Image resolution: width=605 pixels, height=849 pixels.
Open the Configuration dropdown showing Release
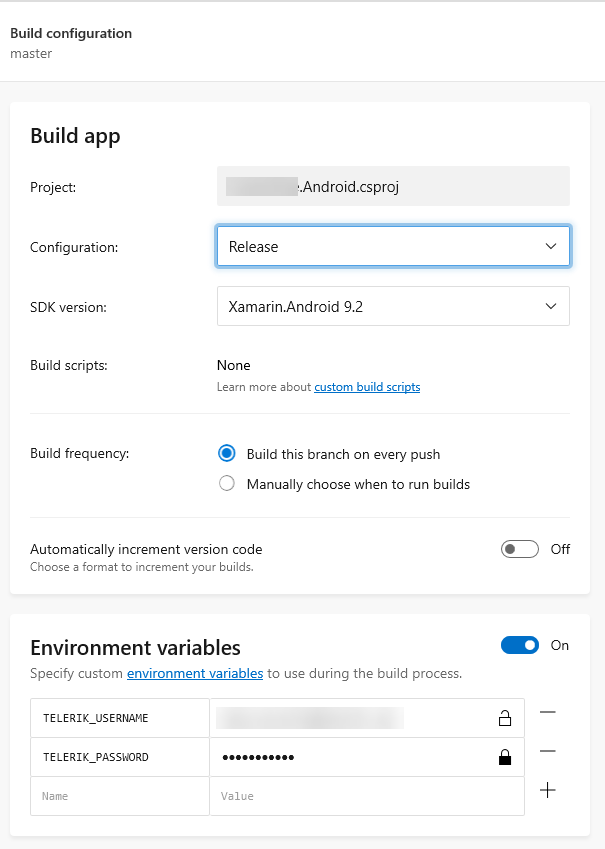pyautogui.click(x=393, y=246)
